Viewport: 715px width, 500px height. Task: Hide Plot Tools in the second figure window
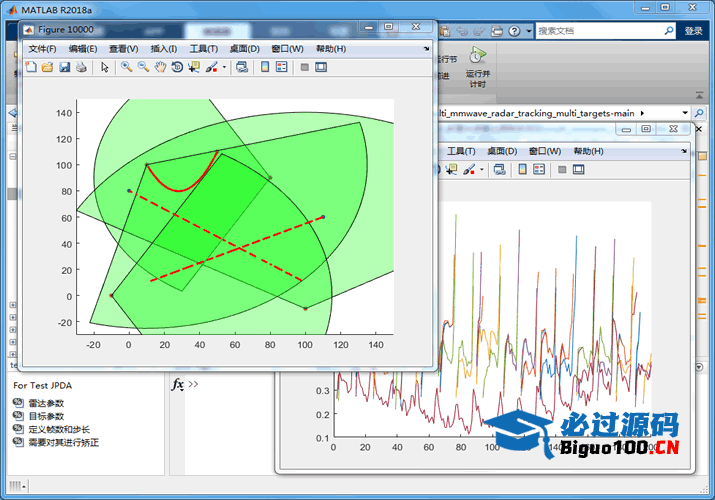coord(562,170)
